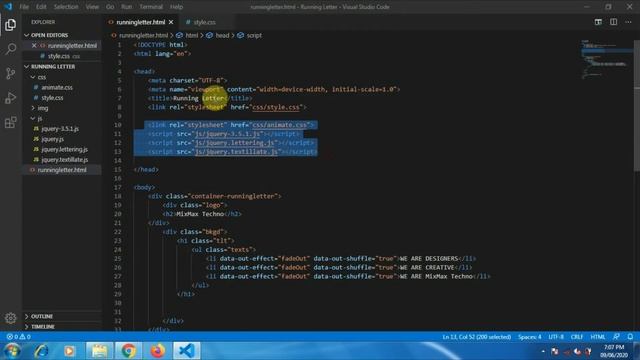The width and height of the screenshot is (640, 360).
Task: Change the UTF-8 encoding in status bar
Action: click(x=556, y=337)
